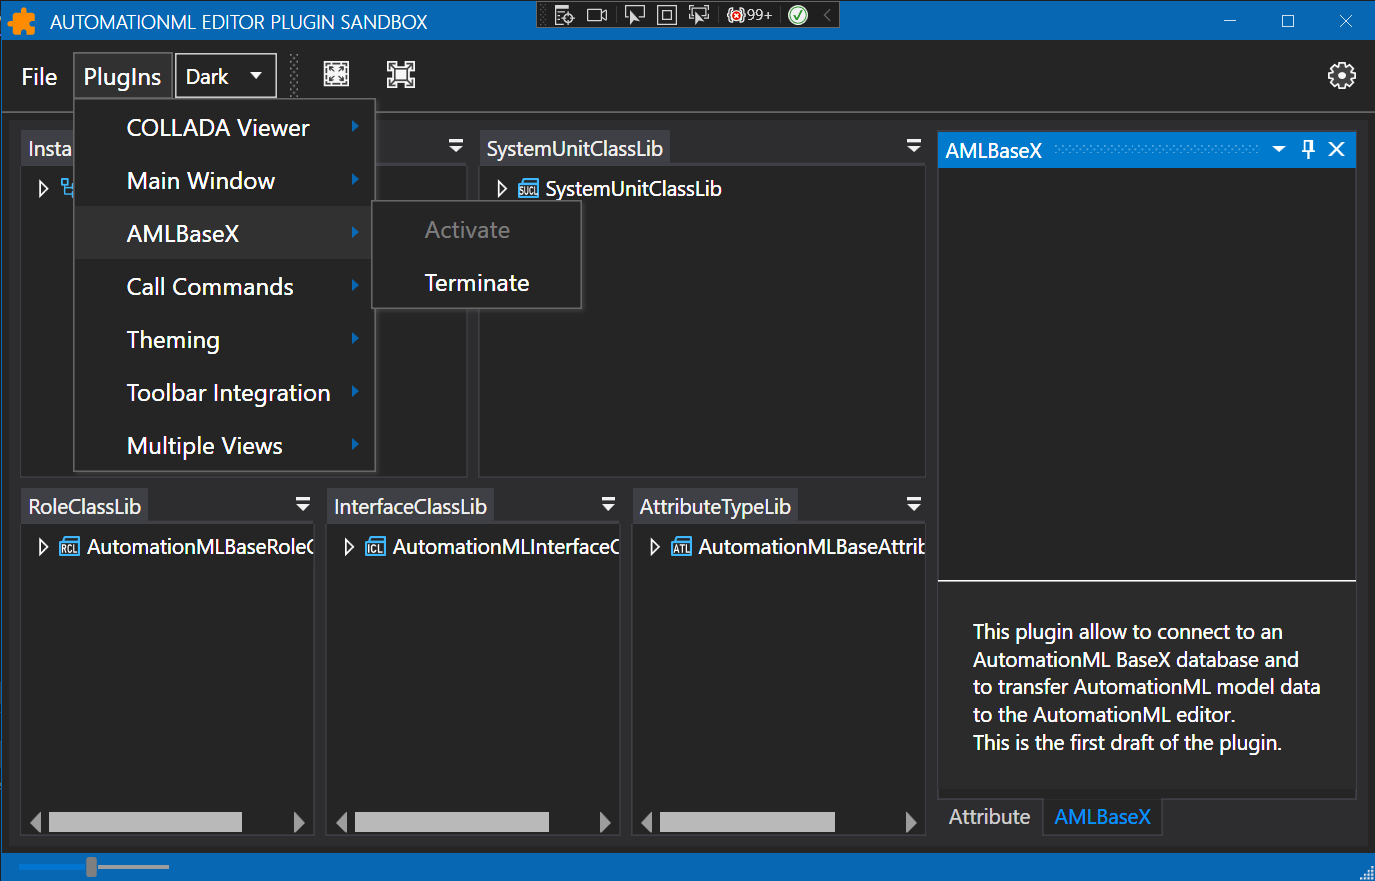
Task: Open settings via the gear icon
Action: [x=1342, y=76]
